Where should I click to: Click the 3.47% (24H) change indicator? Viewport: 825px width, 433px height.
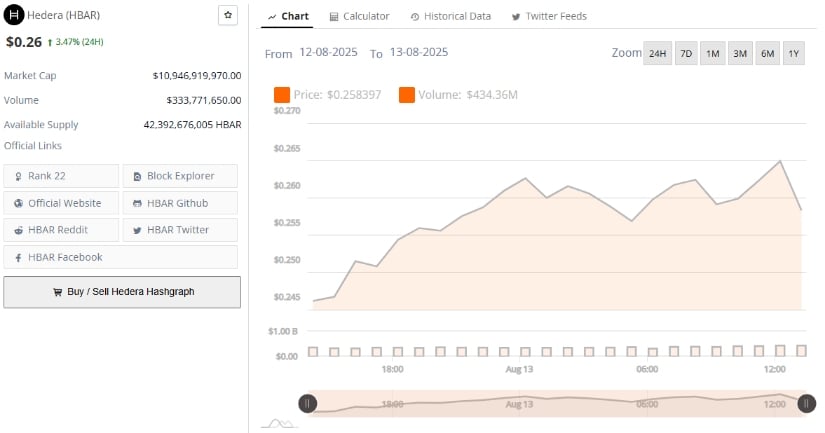coord(75,42)
